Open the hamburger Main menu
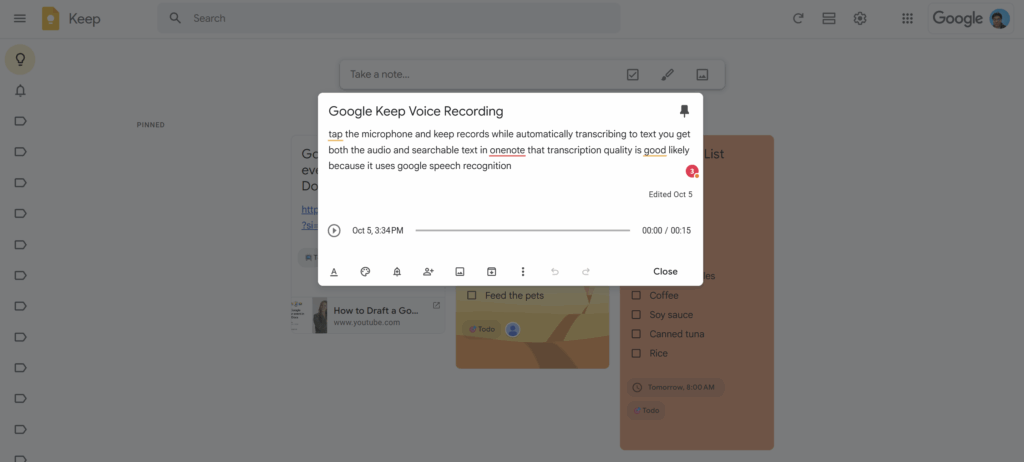 (x=20, y=18)
